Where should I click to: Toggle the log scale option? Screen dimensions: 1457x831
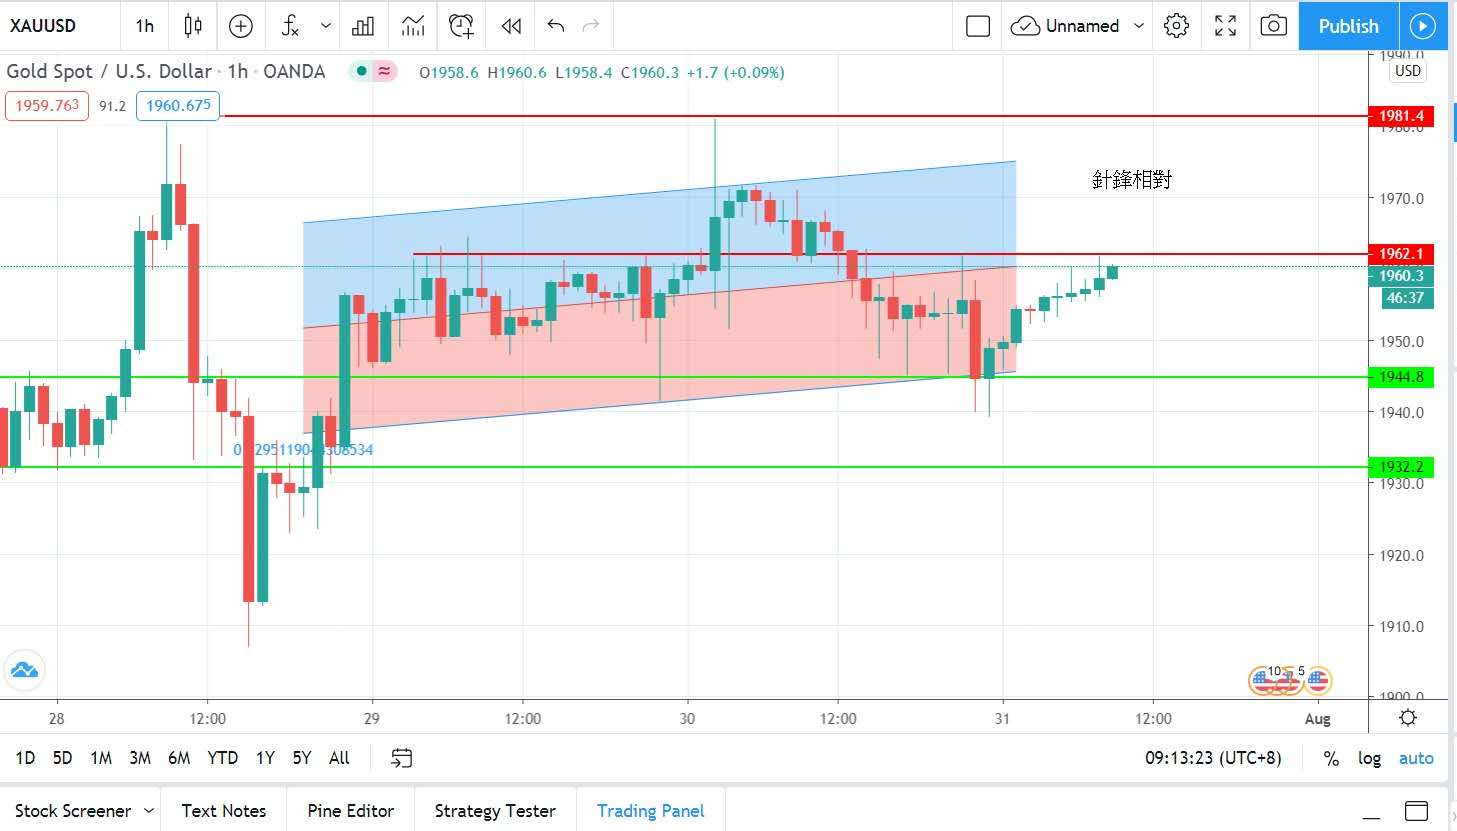coord(1369,758)
